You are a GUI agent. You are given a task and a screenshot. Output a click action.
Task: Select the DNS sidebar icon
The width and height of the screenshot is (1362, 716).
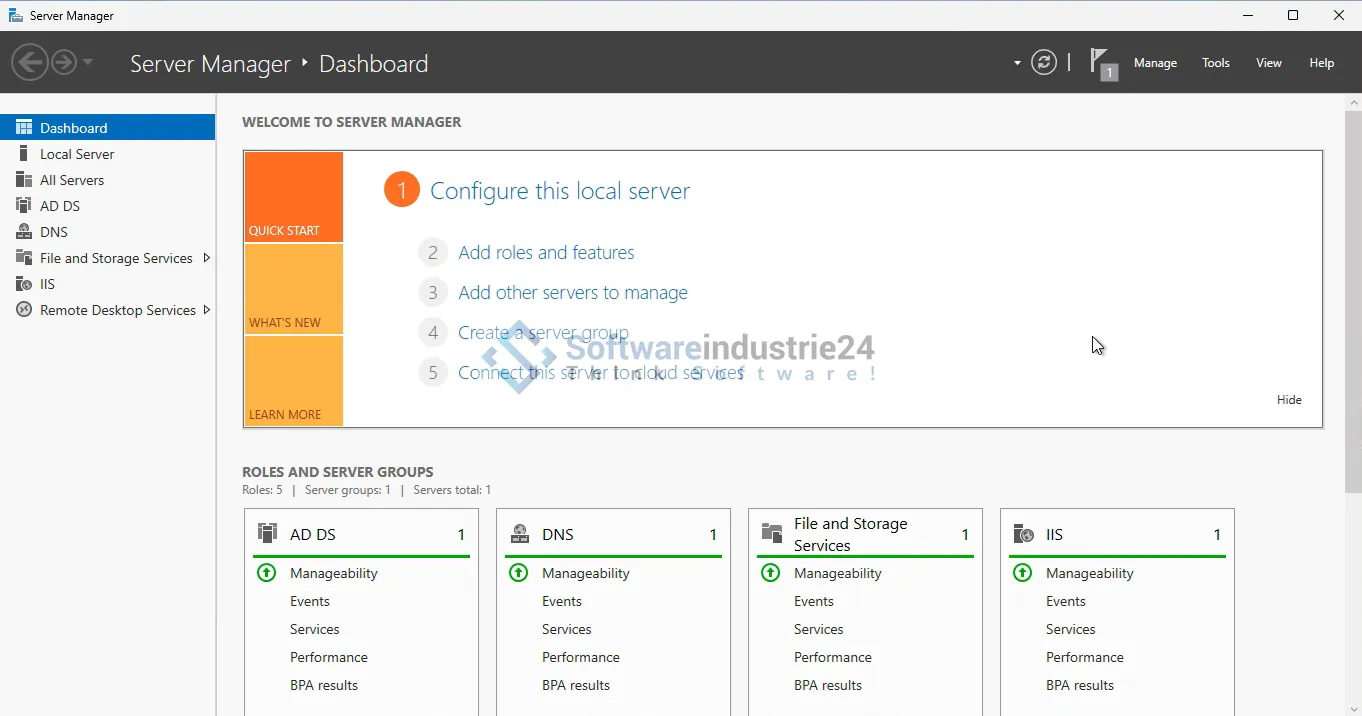pos(24,232)
